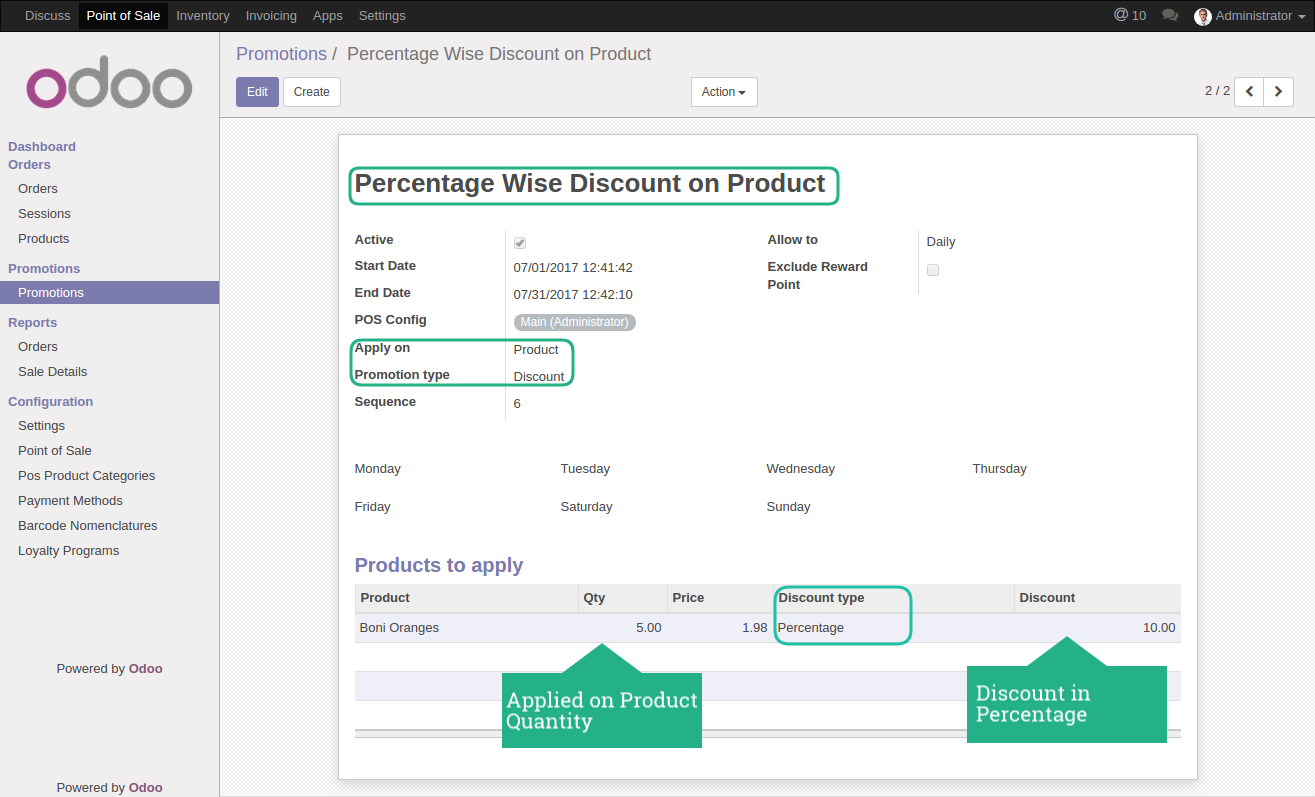Click the Wednesday label
This screenshot has height=797, width=1315.
coord(800,469)
